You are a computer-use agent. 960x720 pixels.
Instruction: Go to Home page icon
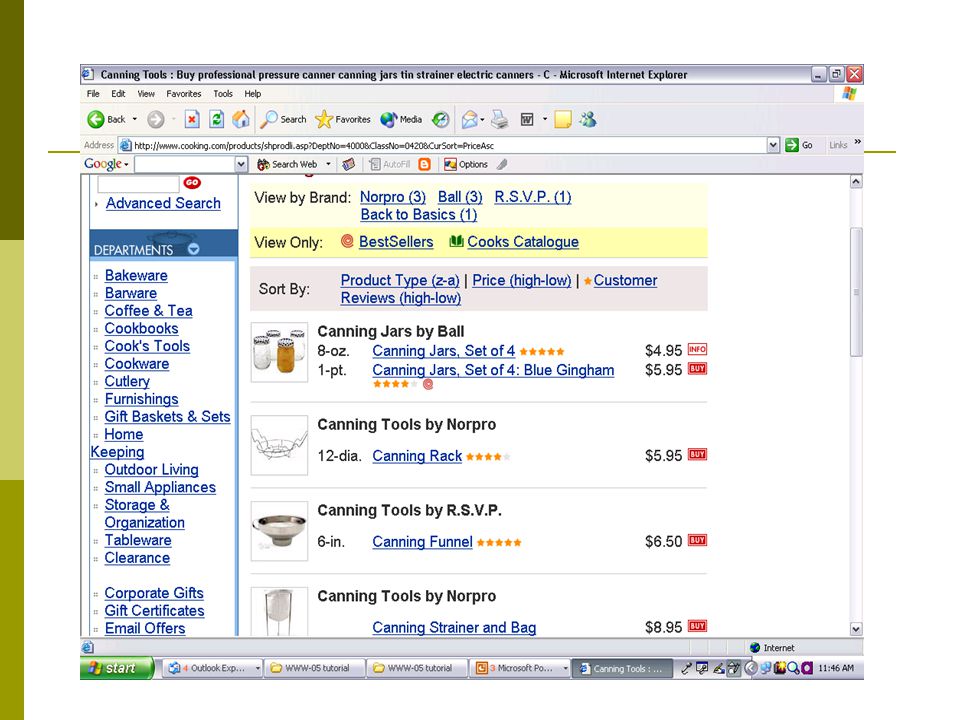click(x=241, y=119)
